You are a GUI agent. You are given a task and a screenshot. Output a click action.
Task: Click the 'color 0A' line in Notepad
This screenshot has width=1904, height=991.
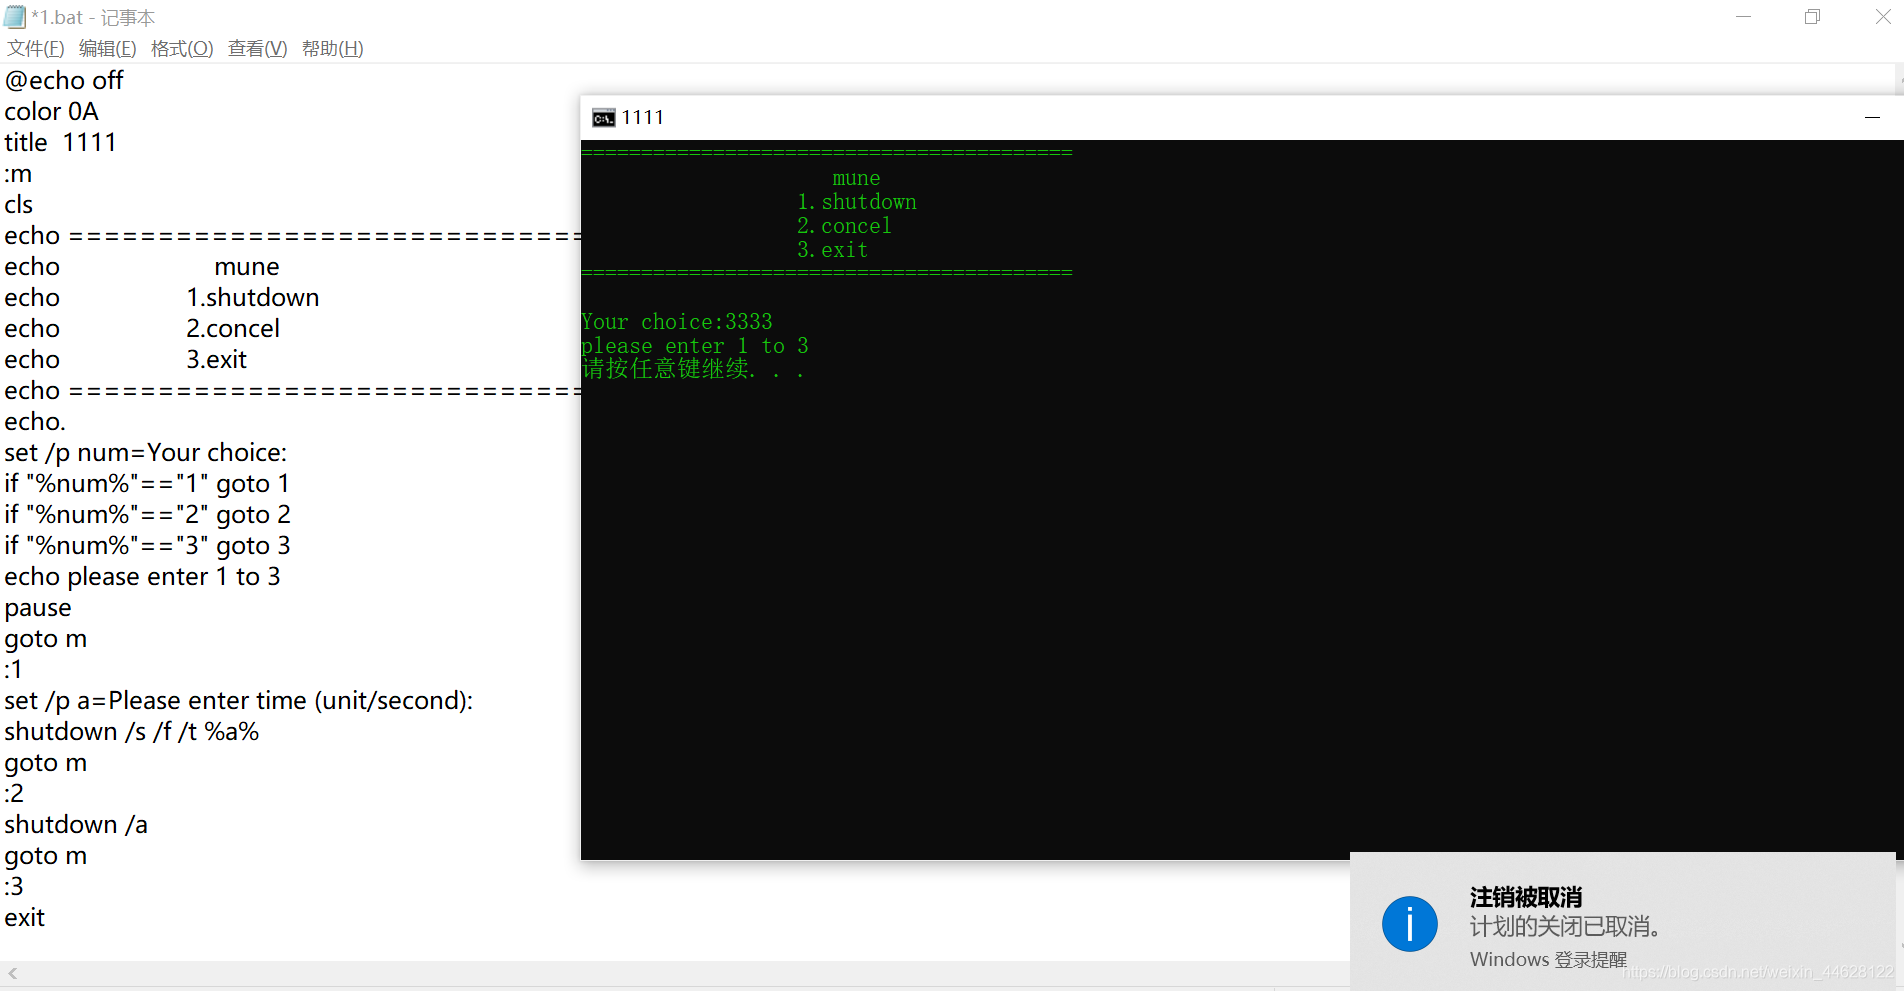52,111
